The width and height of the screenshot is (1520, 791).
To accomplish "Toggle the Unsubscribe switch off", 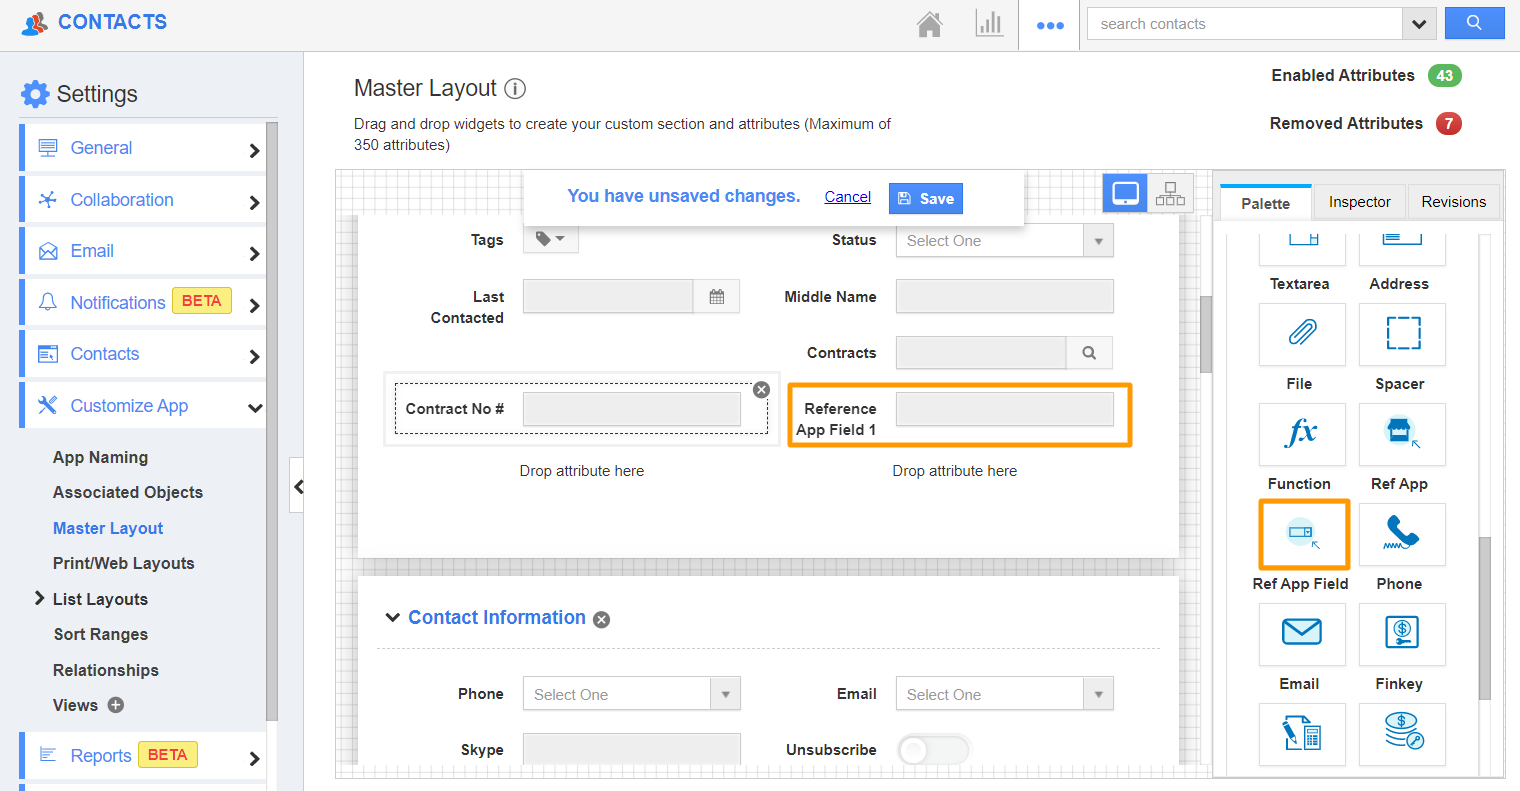I will click(x=934, y=748).
